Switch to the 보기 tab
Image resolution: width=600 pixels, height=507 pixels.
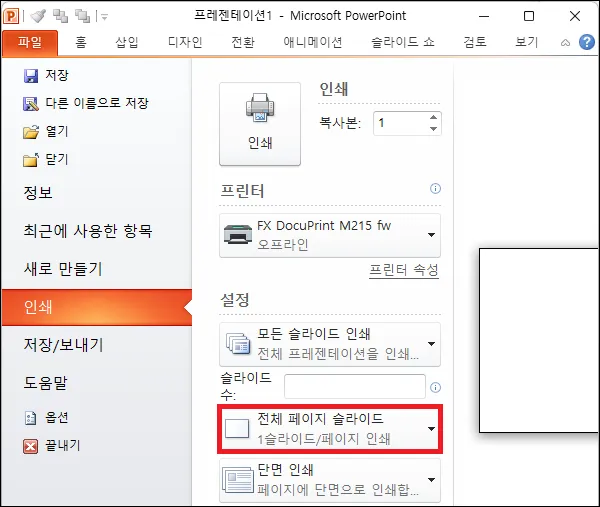point(527,42)
